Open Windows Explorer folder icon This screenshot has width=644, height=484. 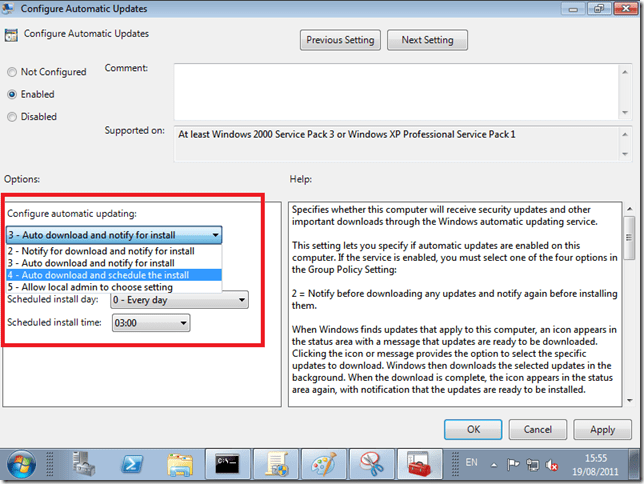point(181,463)
